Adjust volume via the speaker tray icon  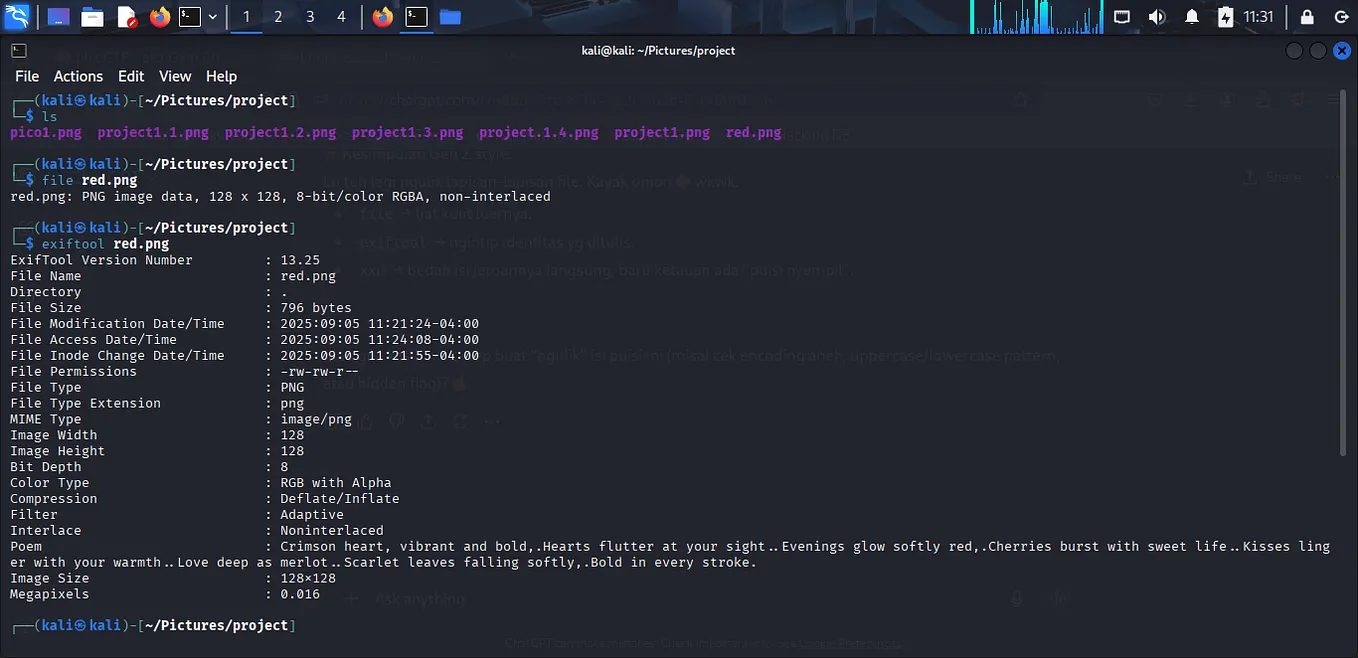(x=1157, y=16)
